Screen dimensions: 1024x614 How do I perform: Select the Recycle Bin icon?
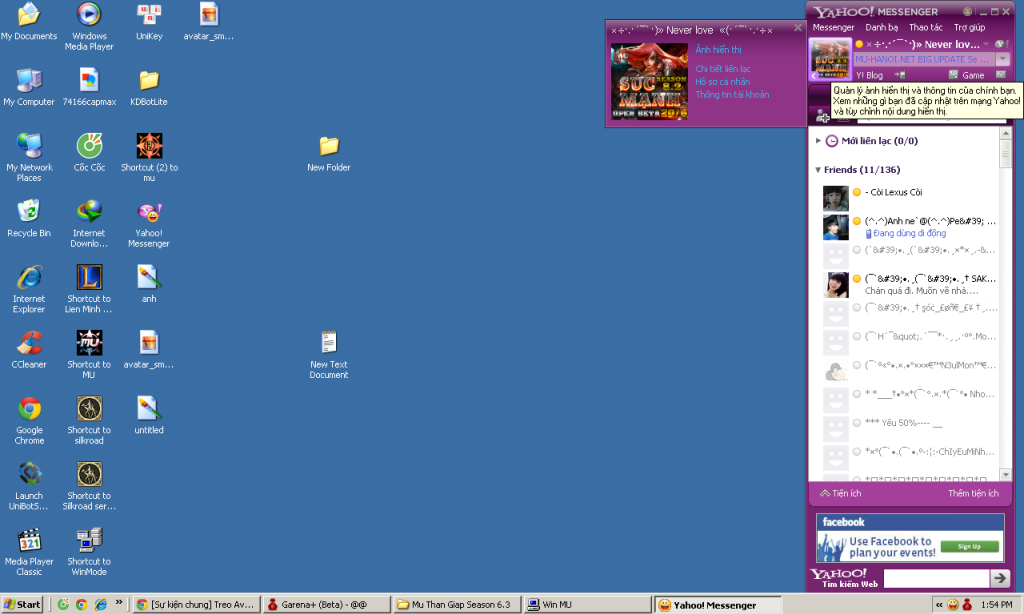tap(29, 218)
